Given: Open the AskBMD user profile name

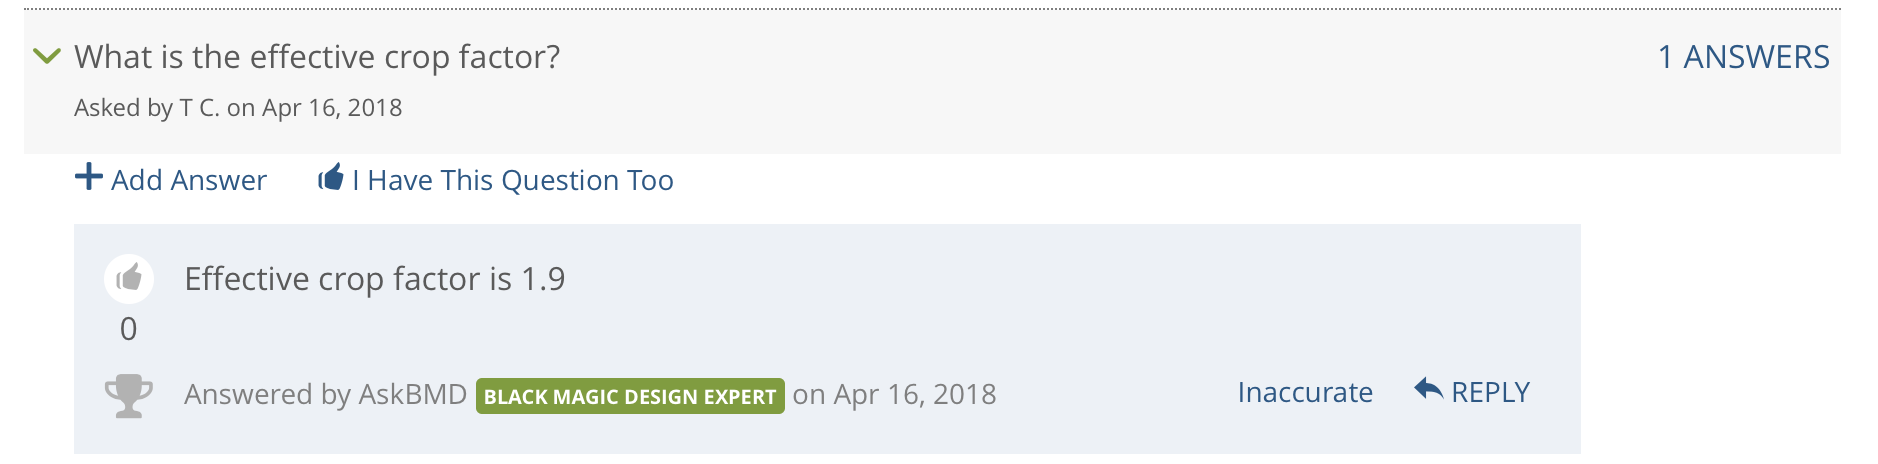Looking at the screenshot, I should pos(412,394).
